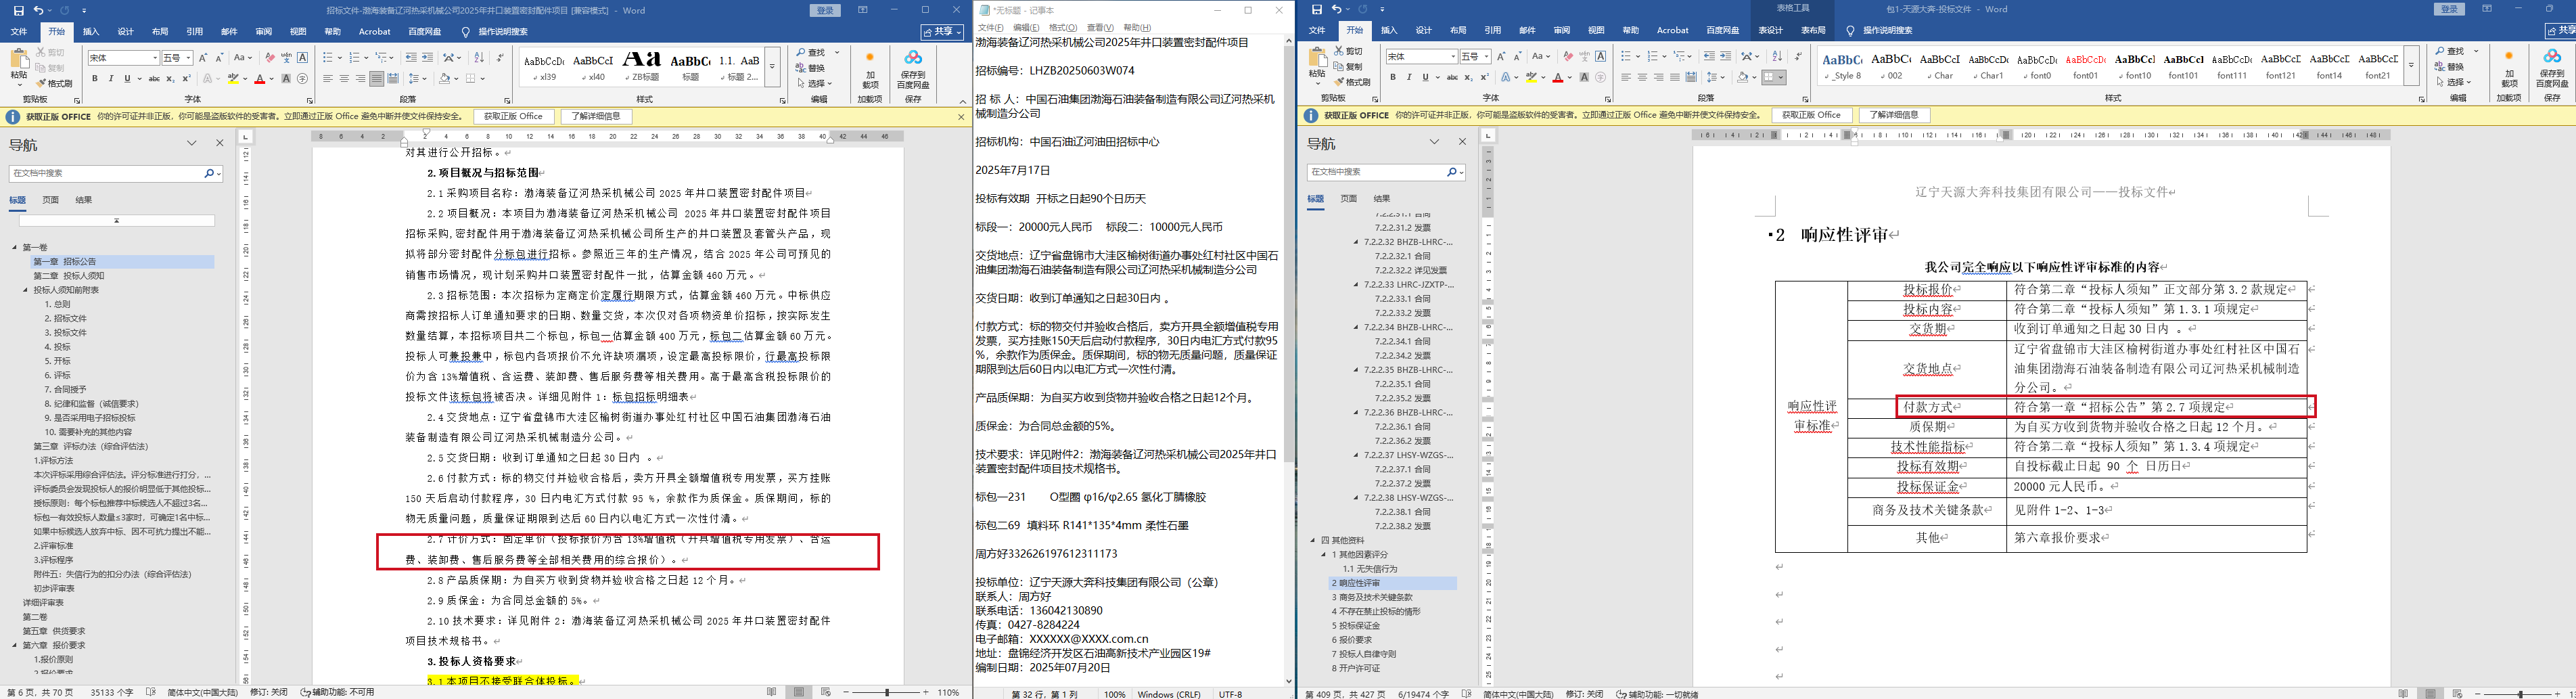Close the navigation pane in right Word

1462,142
